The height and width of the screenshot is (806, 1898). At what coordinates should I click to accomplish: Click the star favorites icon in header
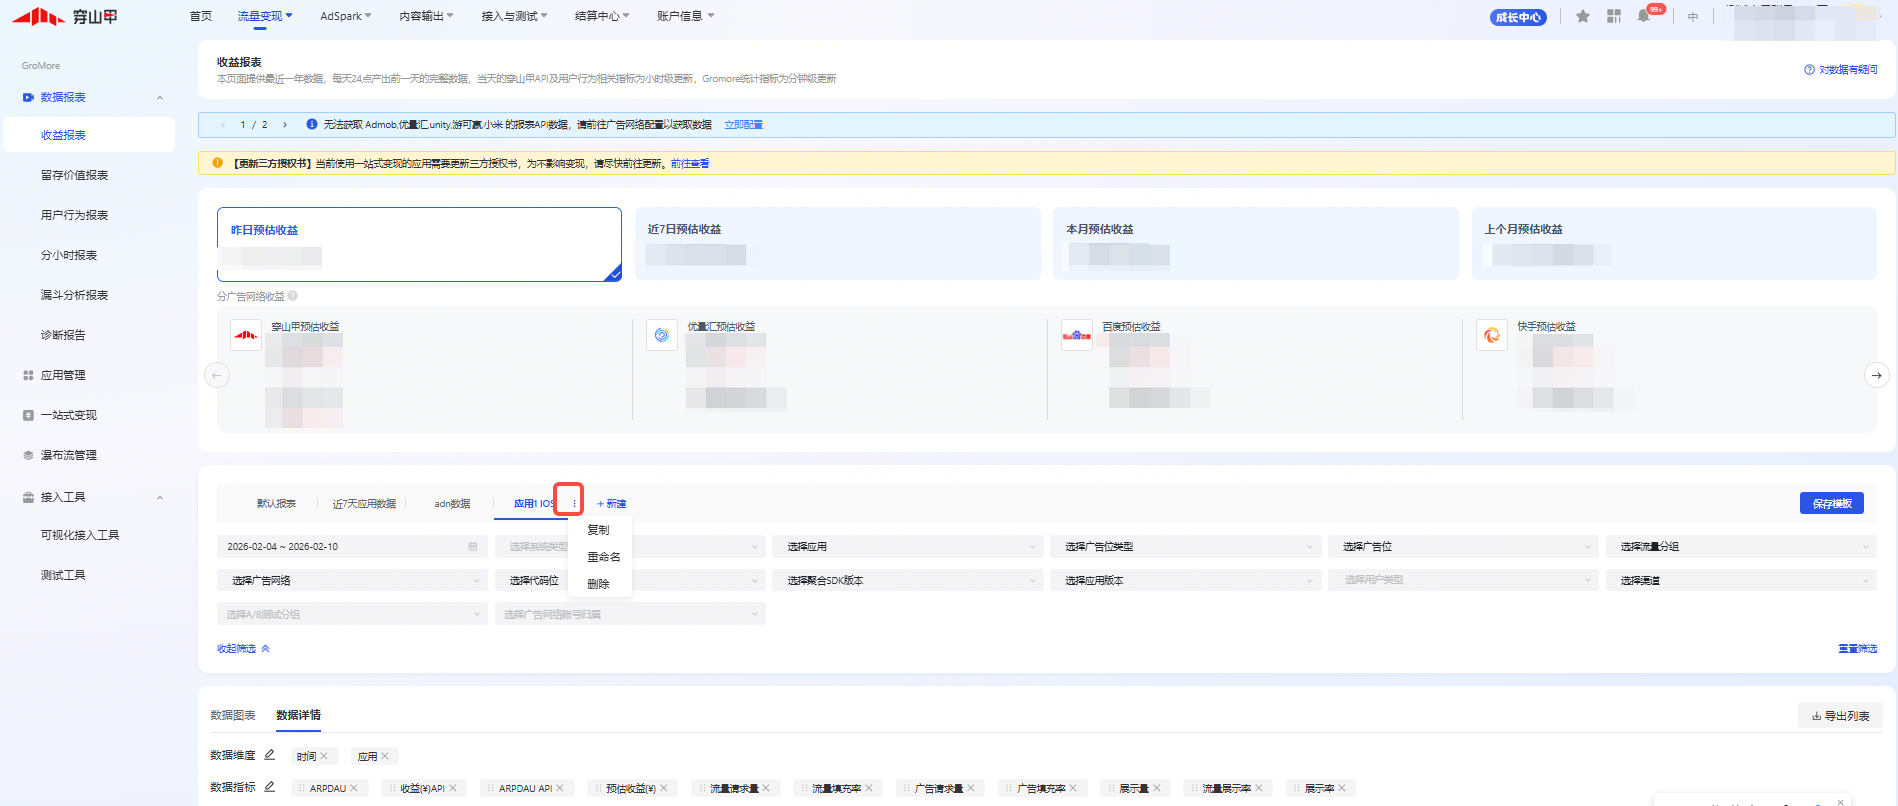click(x=1582, y=17)
